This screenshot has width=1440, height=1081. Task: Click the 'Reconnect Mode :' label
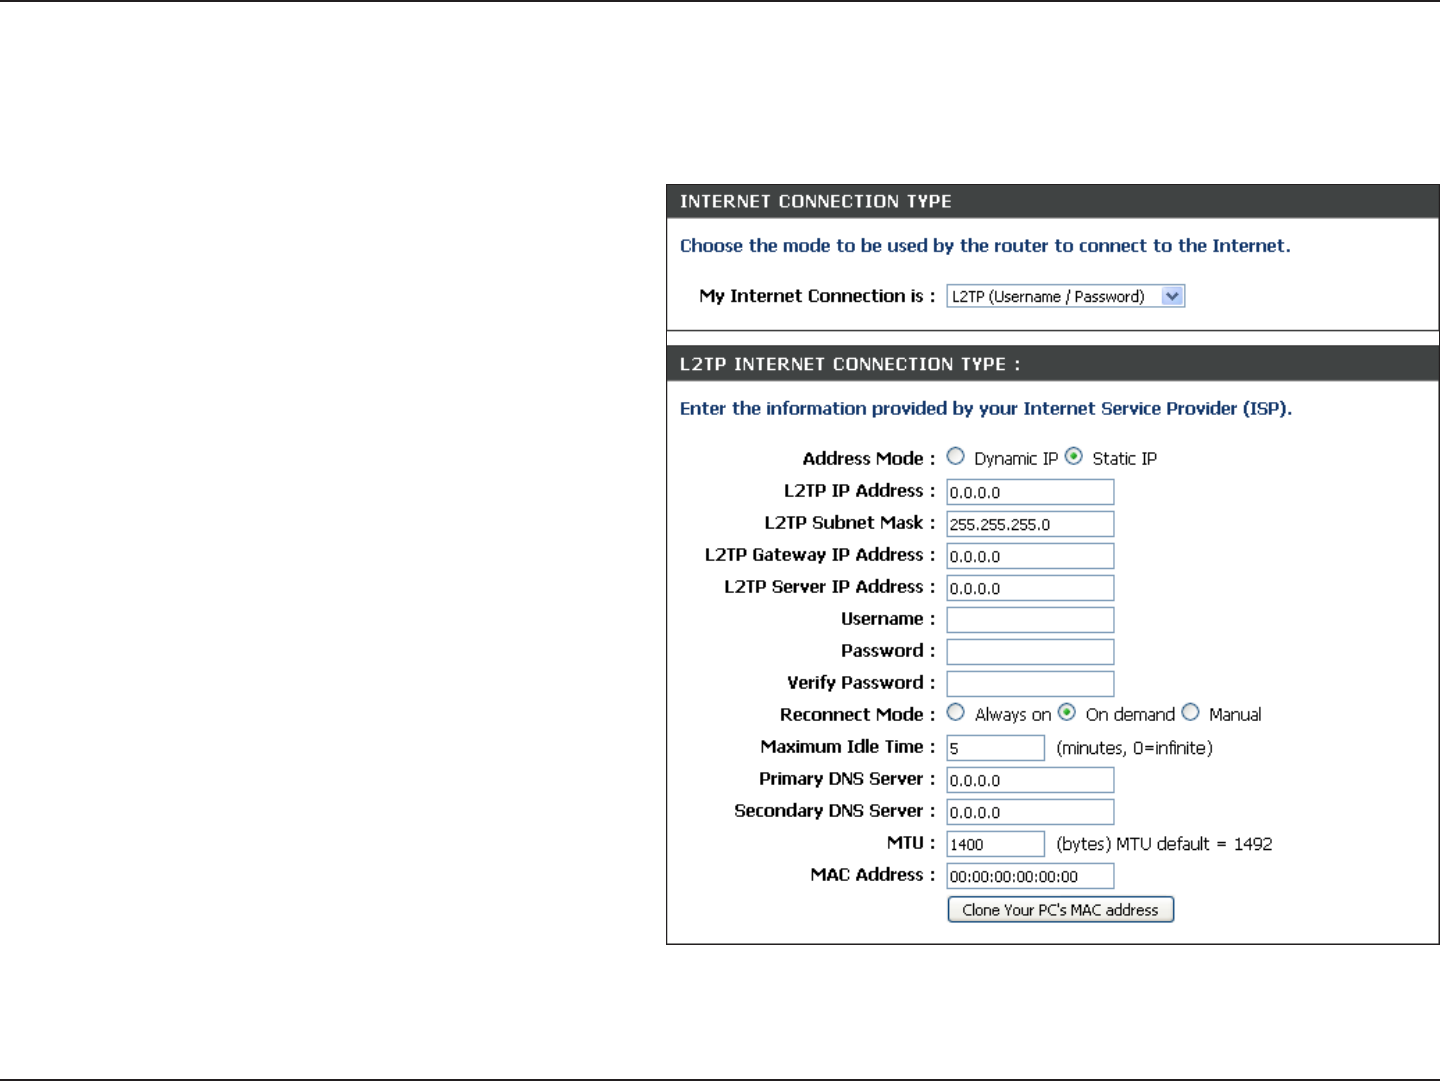[x=858, y=715]
